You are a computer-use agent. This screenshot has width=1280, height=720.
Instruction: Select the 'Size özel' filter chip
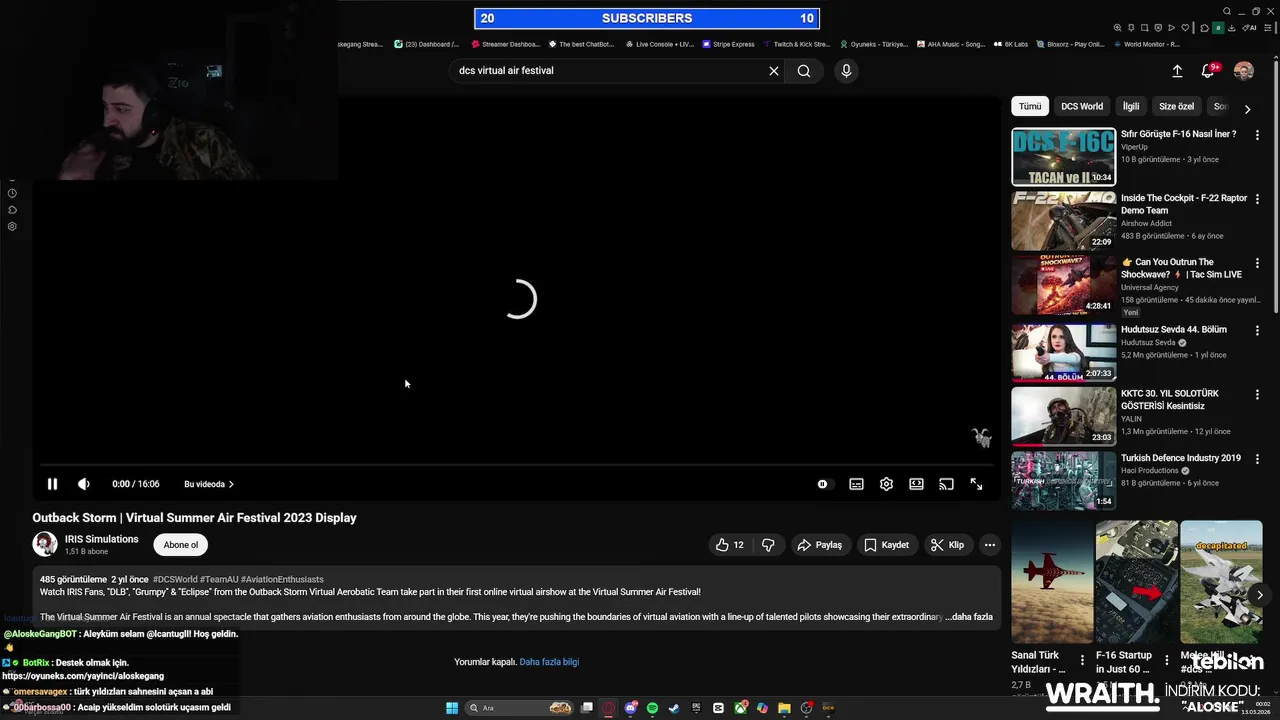tap(1176, 106)
